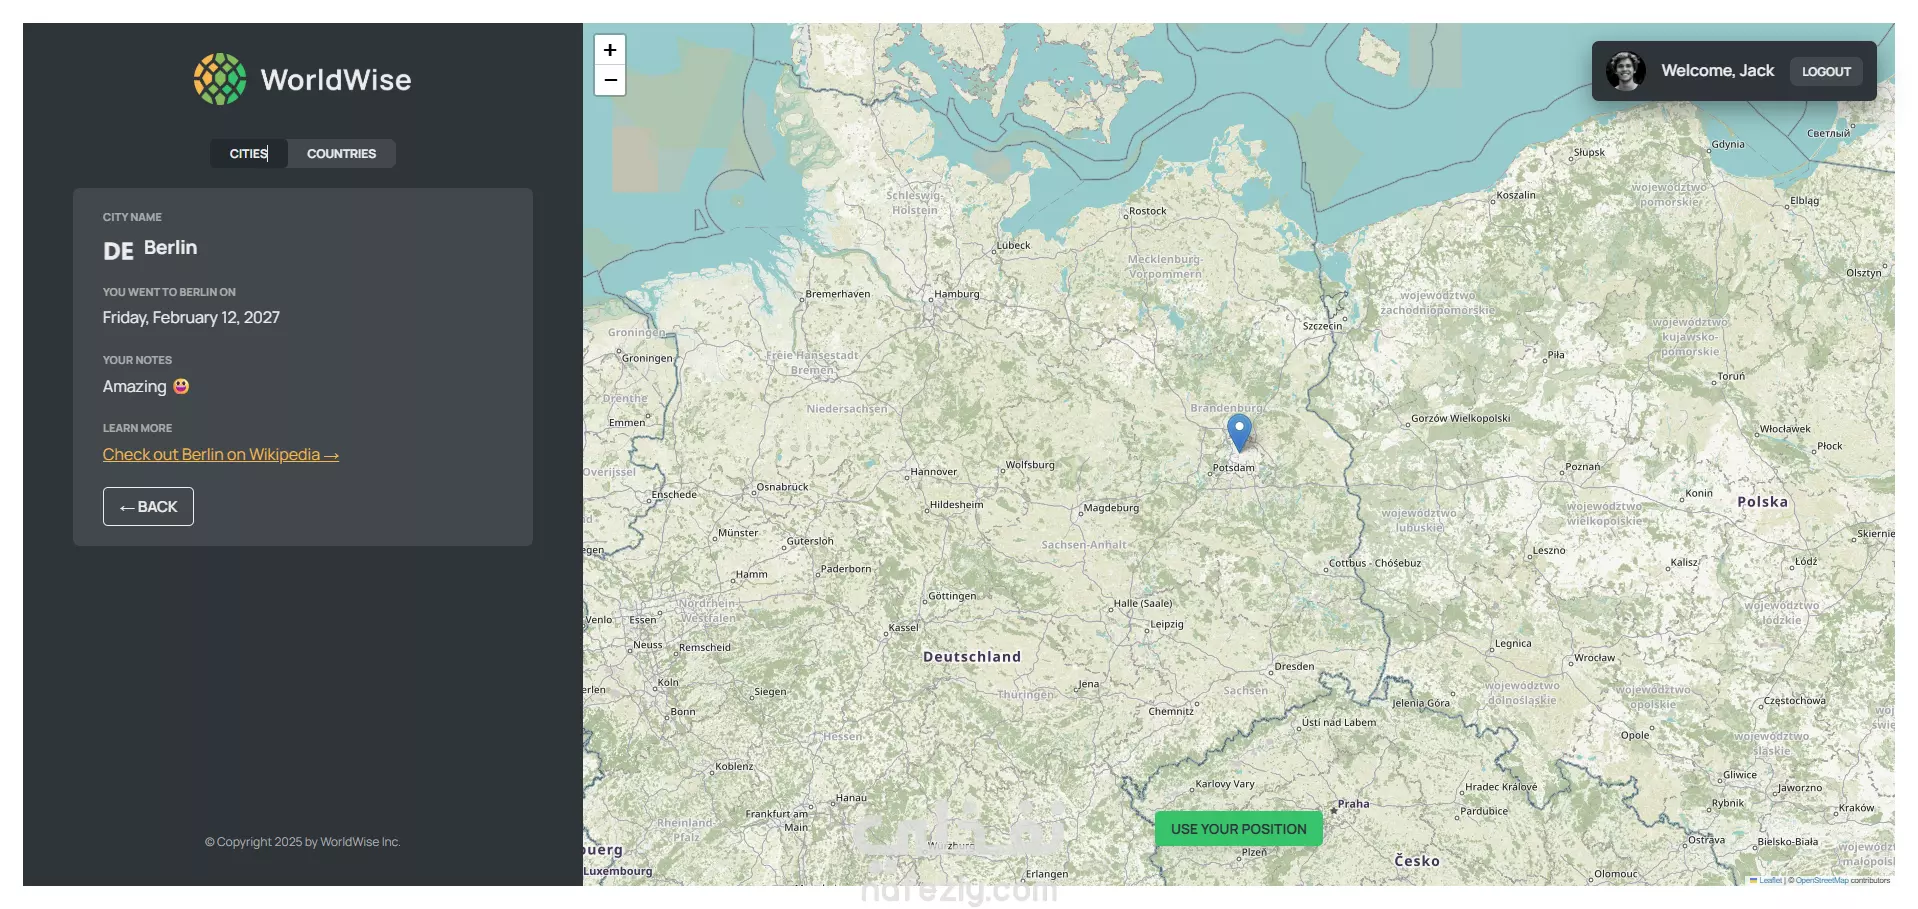
Task: Click the Hamburg label on the map
Action: pyautogui.click(x=957, y=294)
